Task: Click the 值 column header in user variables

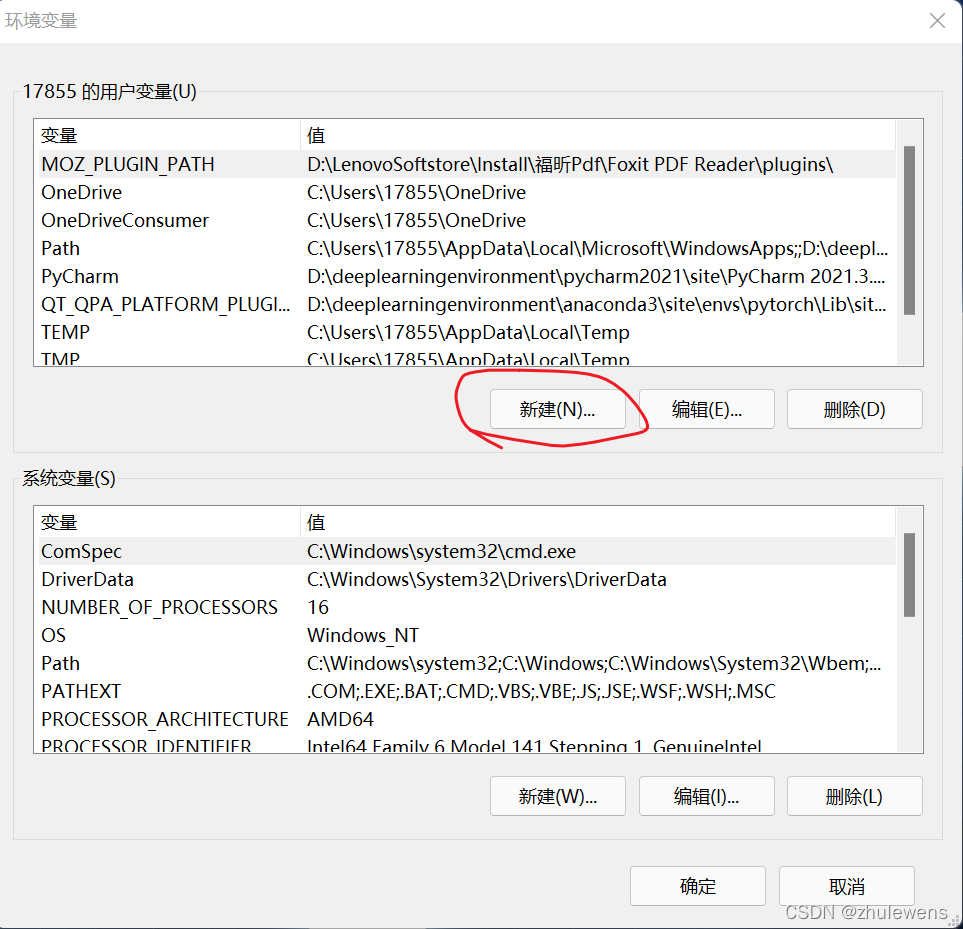Action: [x=598, y=135]
